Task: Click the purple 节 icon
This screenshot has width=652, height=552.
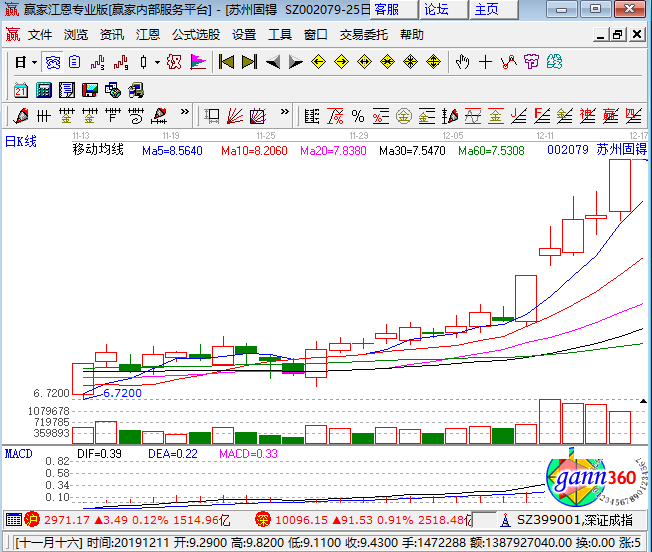Action: (x=531, y=62)
